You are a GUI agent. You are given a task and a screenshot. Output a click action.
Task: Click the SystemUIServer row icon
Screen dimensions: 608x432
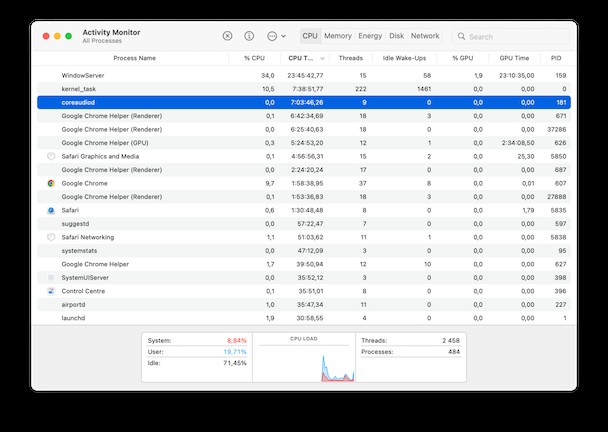point(51,278)
